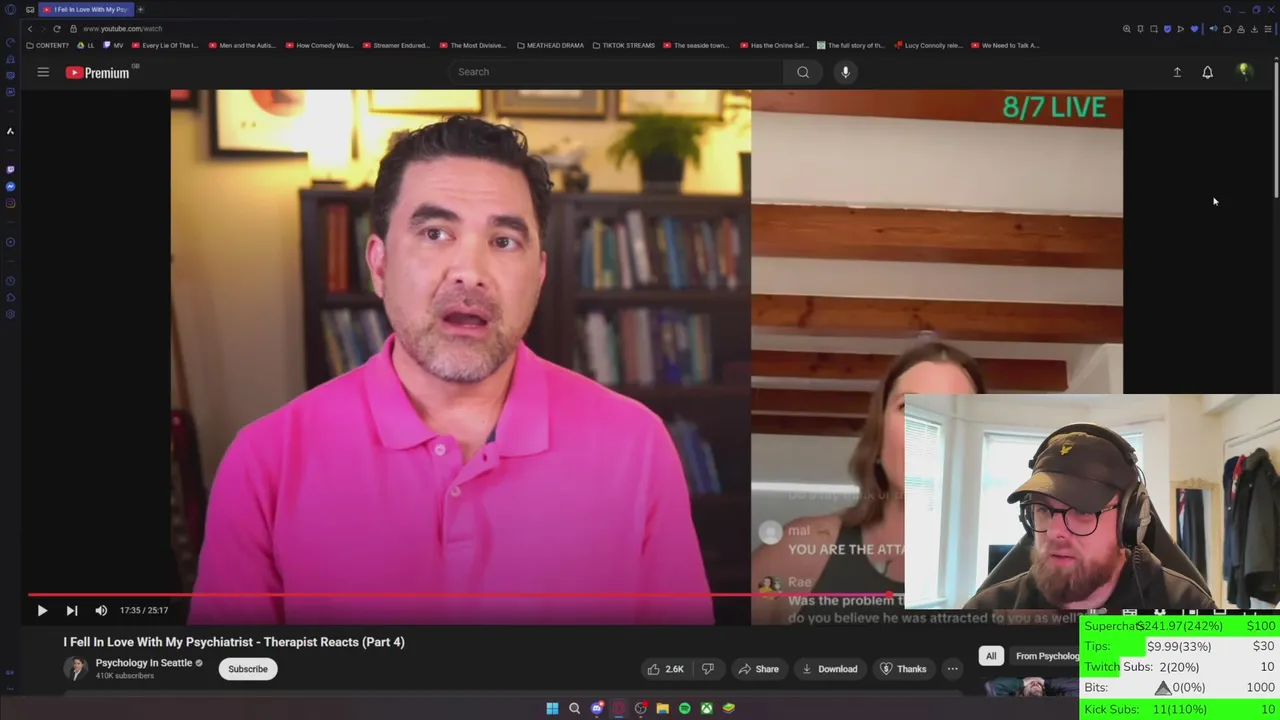Open YouTube notifications bell

coord(1207,72)
